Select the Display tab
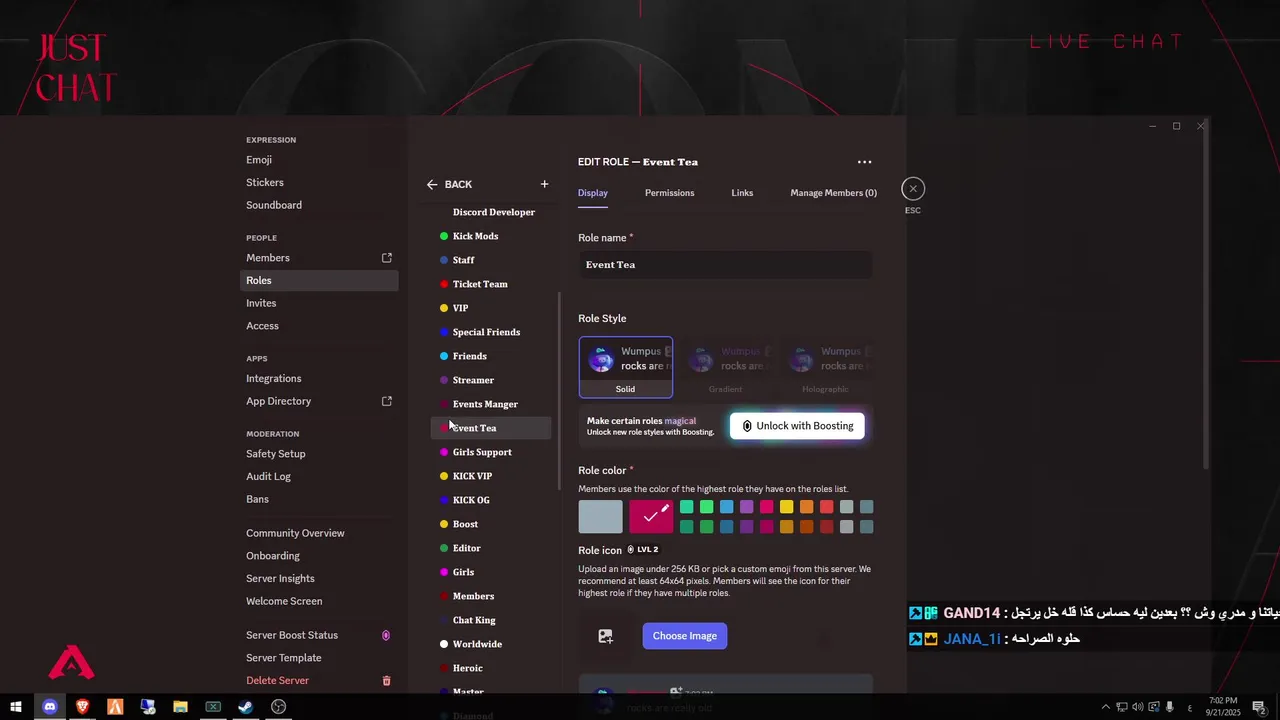 click(592, 193)
